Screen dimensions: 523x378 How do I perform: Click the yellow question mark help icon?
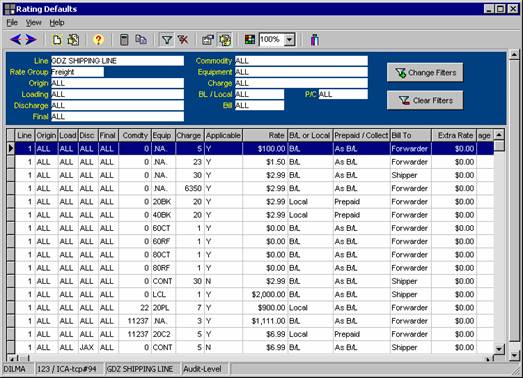pyautogui.click(x=98, y=40)
